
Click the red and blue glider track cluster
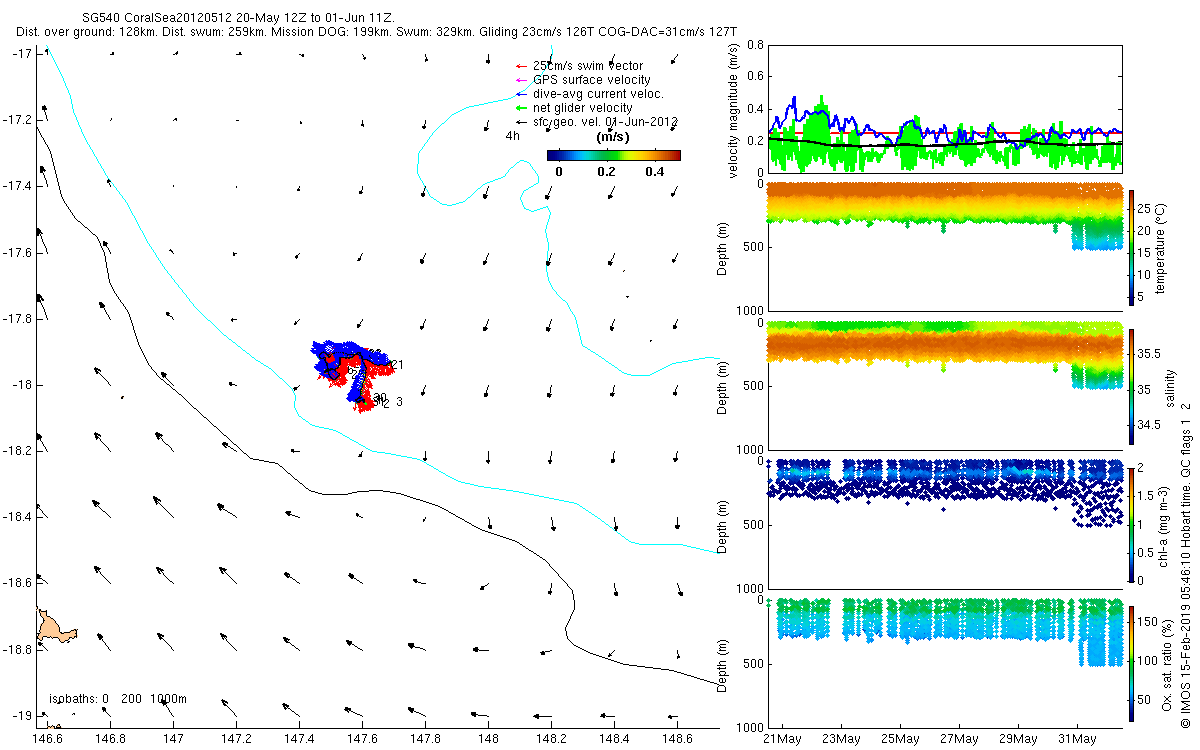coord(352,375)
